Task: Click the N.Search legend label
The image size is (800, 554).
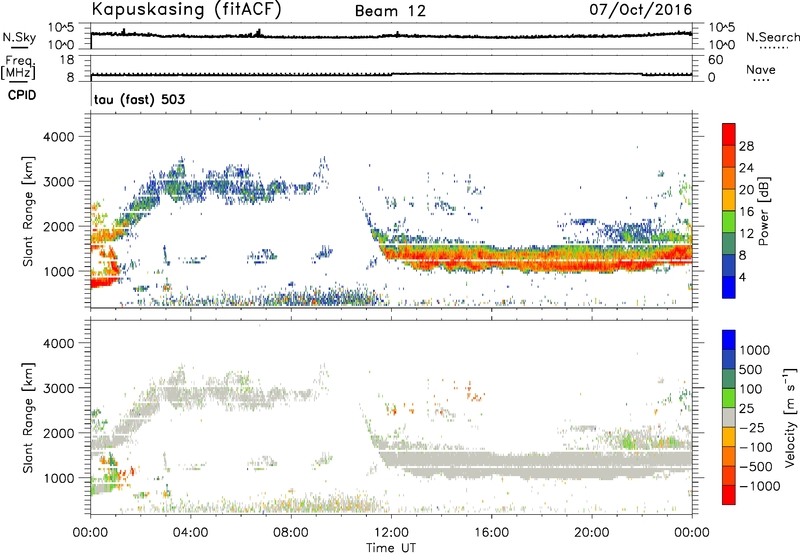Action: pyautogui.click(x=772, y=37)
